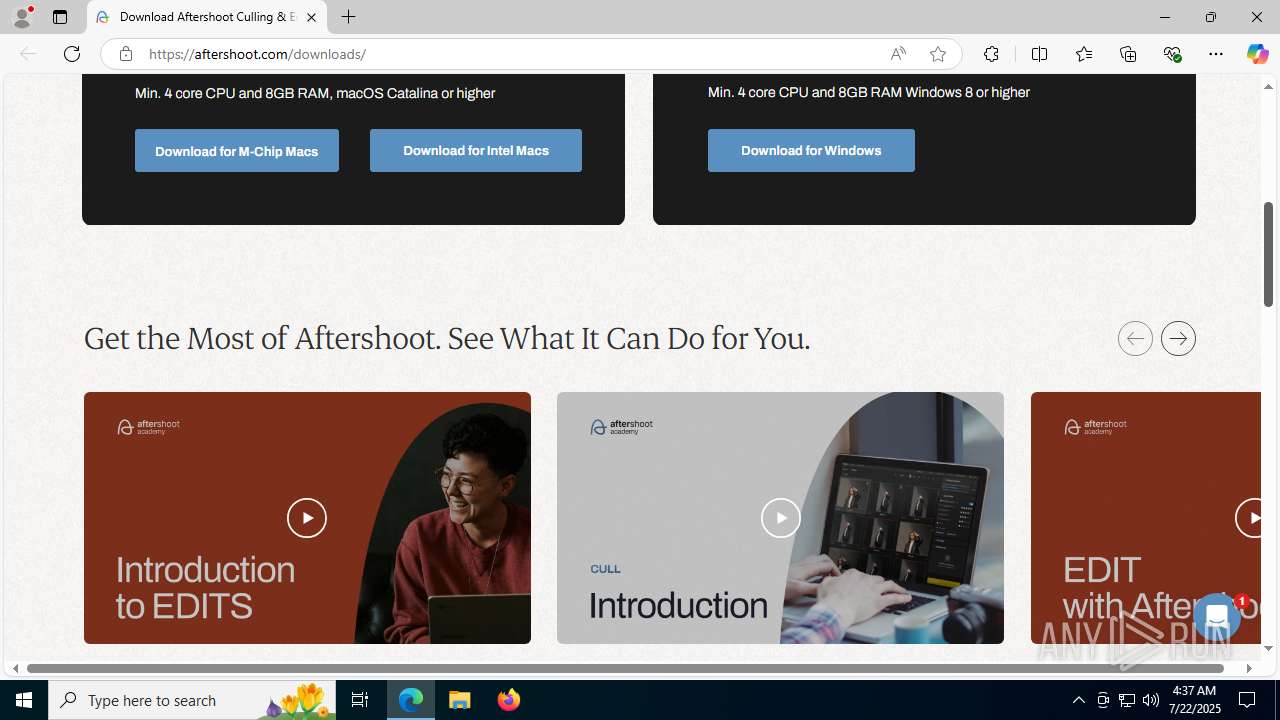Click the Split screen icon

click(1039, 54)
